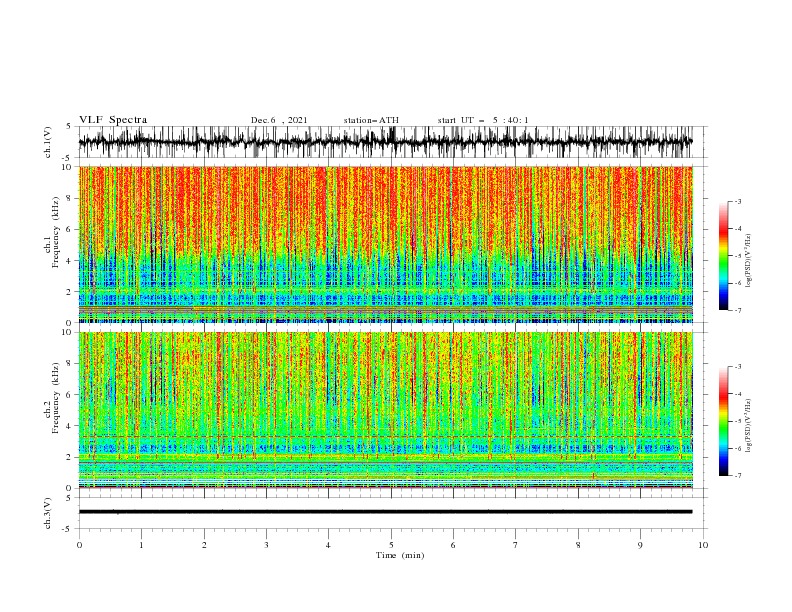Screen dimensions: 792x612
Task: Click the ch.1 spectrogram color bar
Action: point(723,256)
